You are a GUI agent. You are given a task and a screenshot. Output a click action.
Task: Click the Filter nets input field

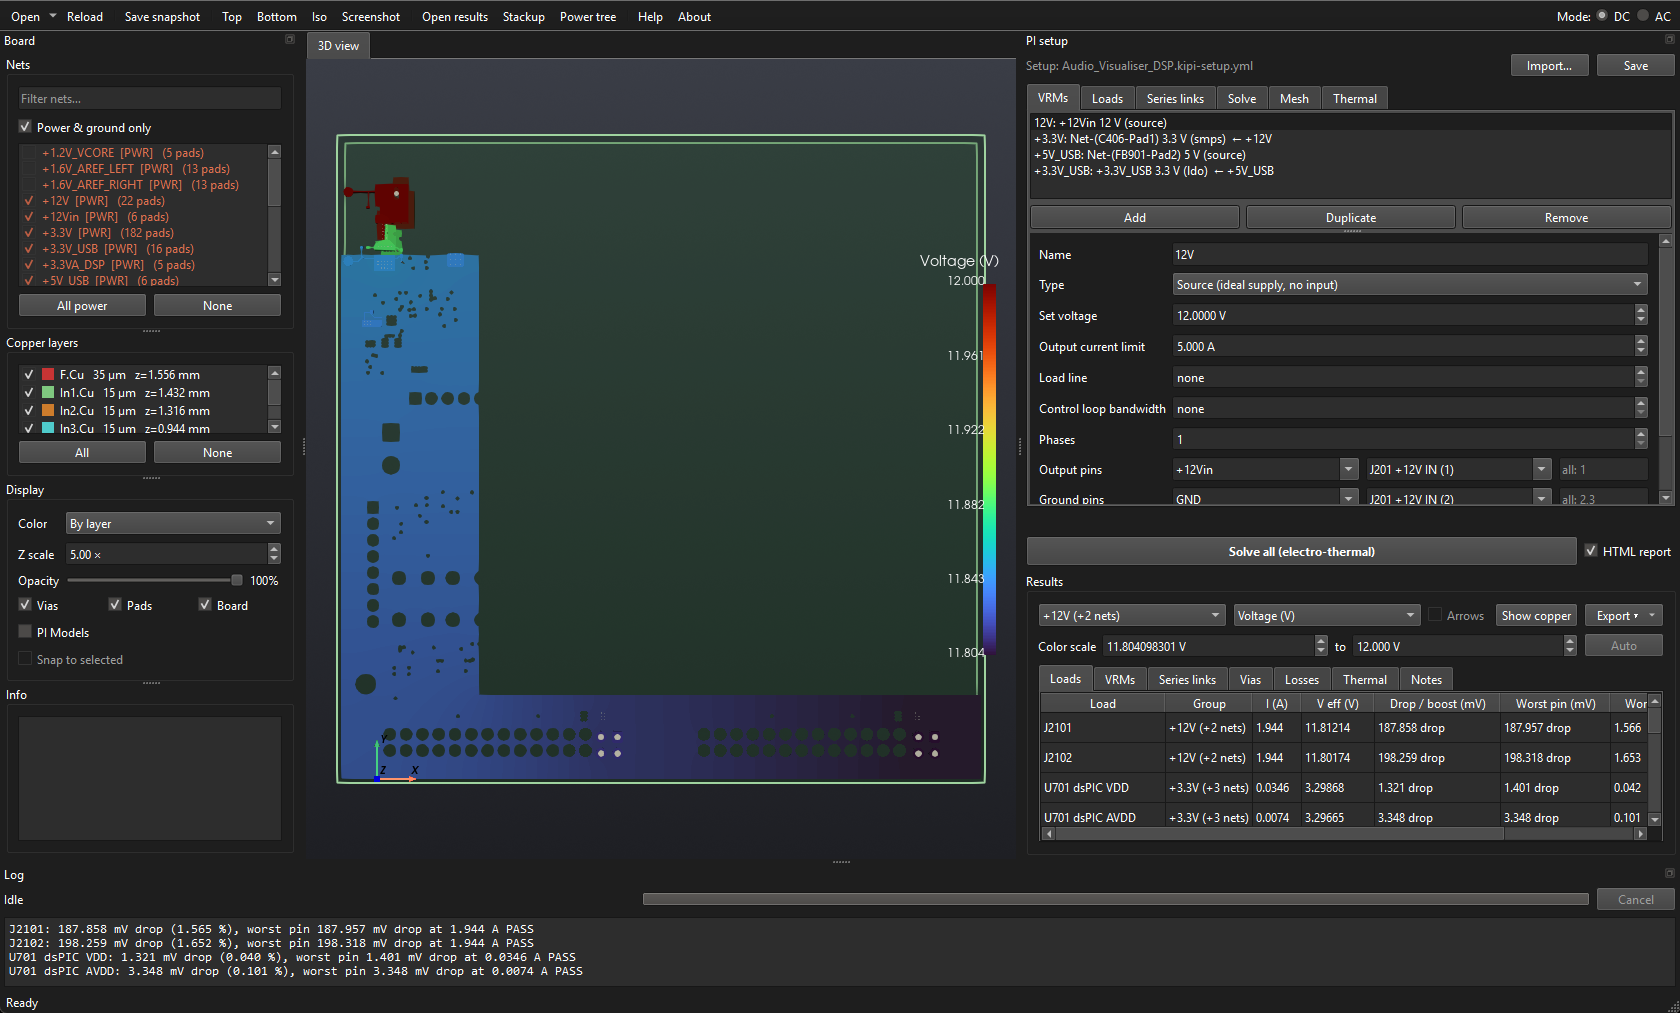(x=150, y=98)
